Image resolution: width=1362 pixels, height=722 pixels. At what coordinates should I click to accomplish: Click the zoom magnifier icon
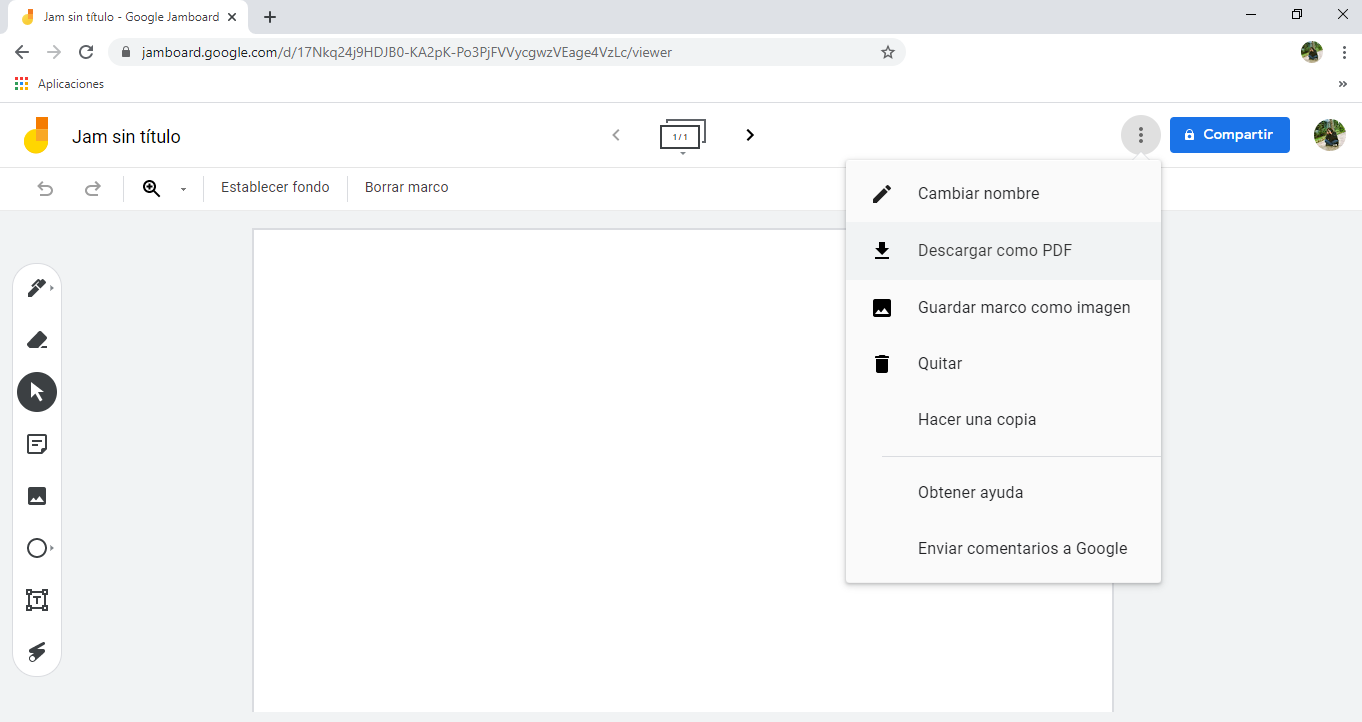(x=152, y=188)
